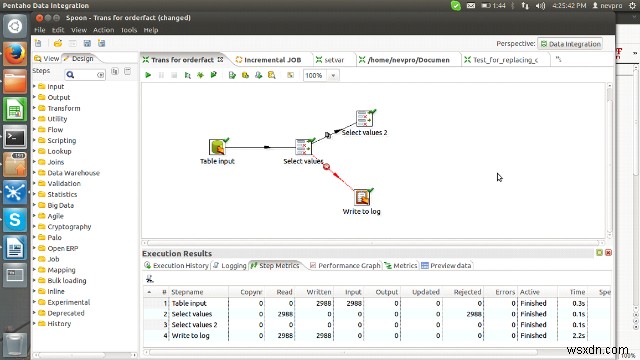640x360 pixels.
Task: Click the impact analysis icon
Action: [x=245, y=75]
